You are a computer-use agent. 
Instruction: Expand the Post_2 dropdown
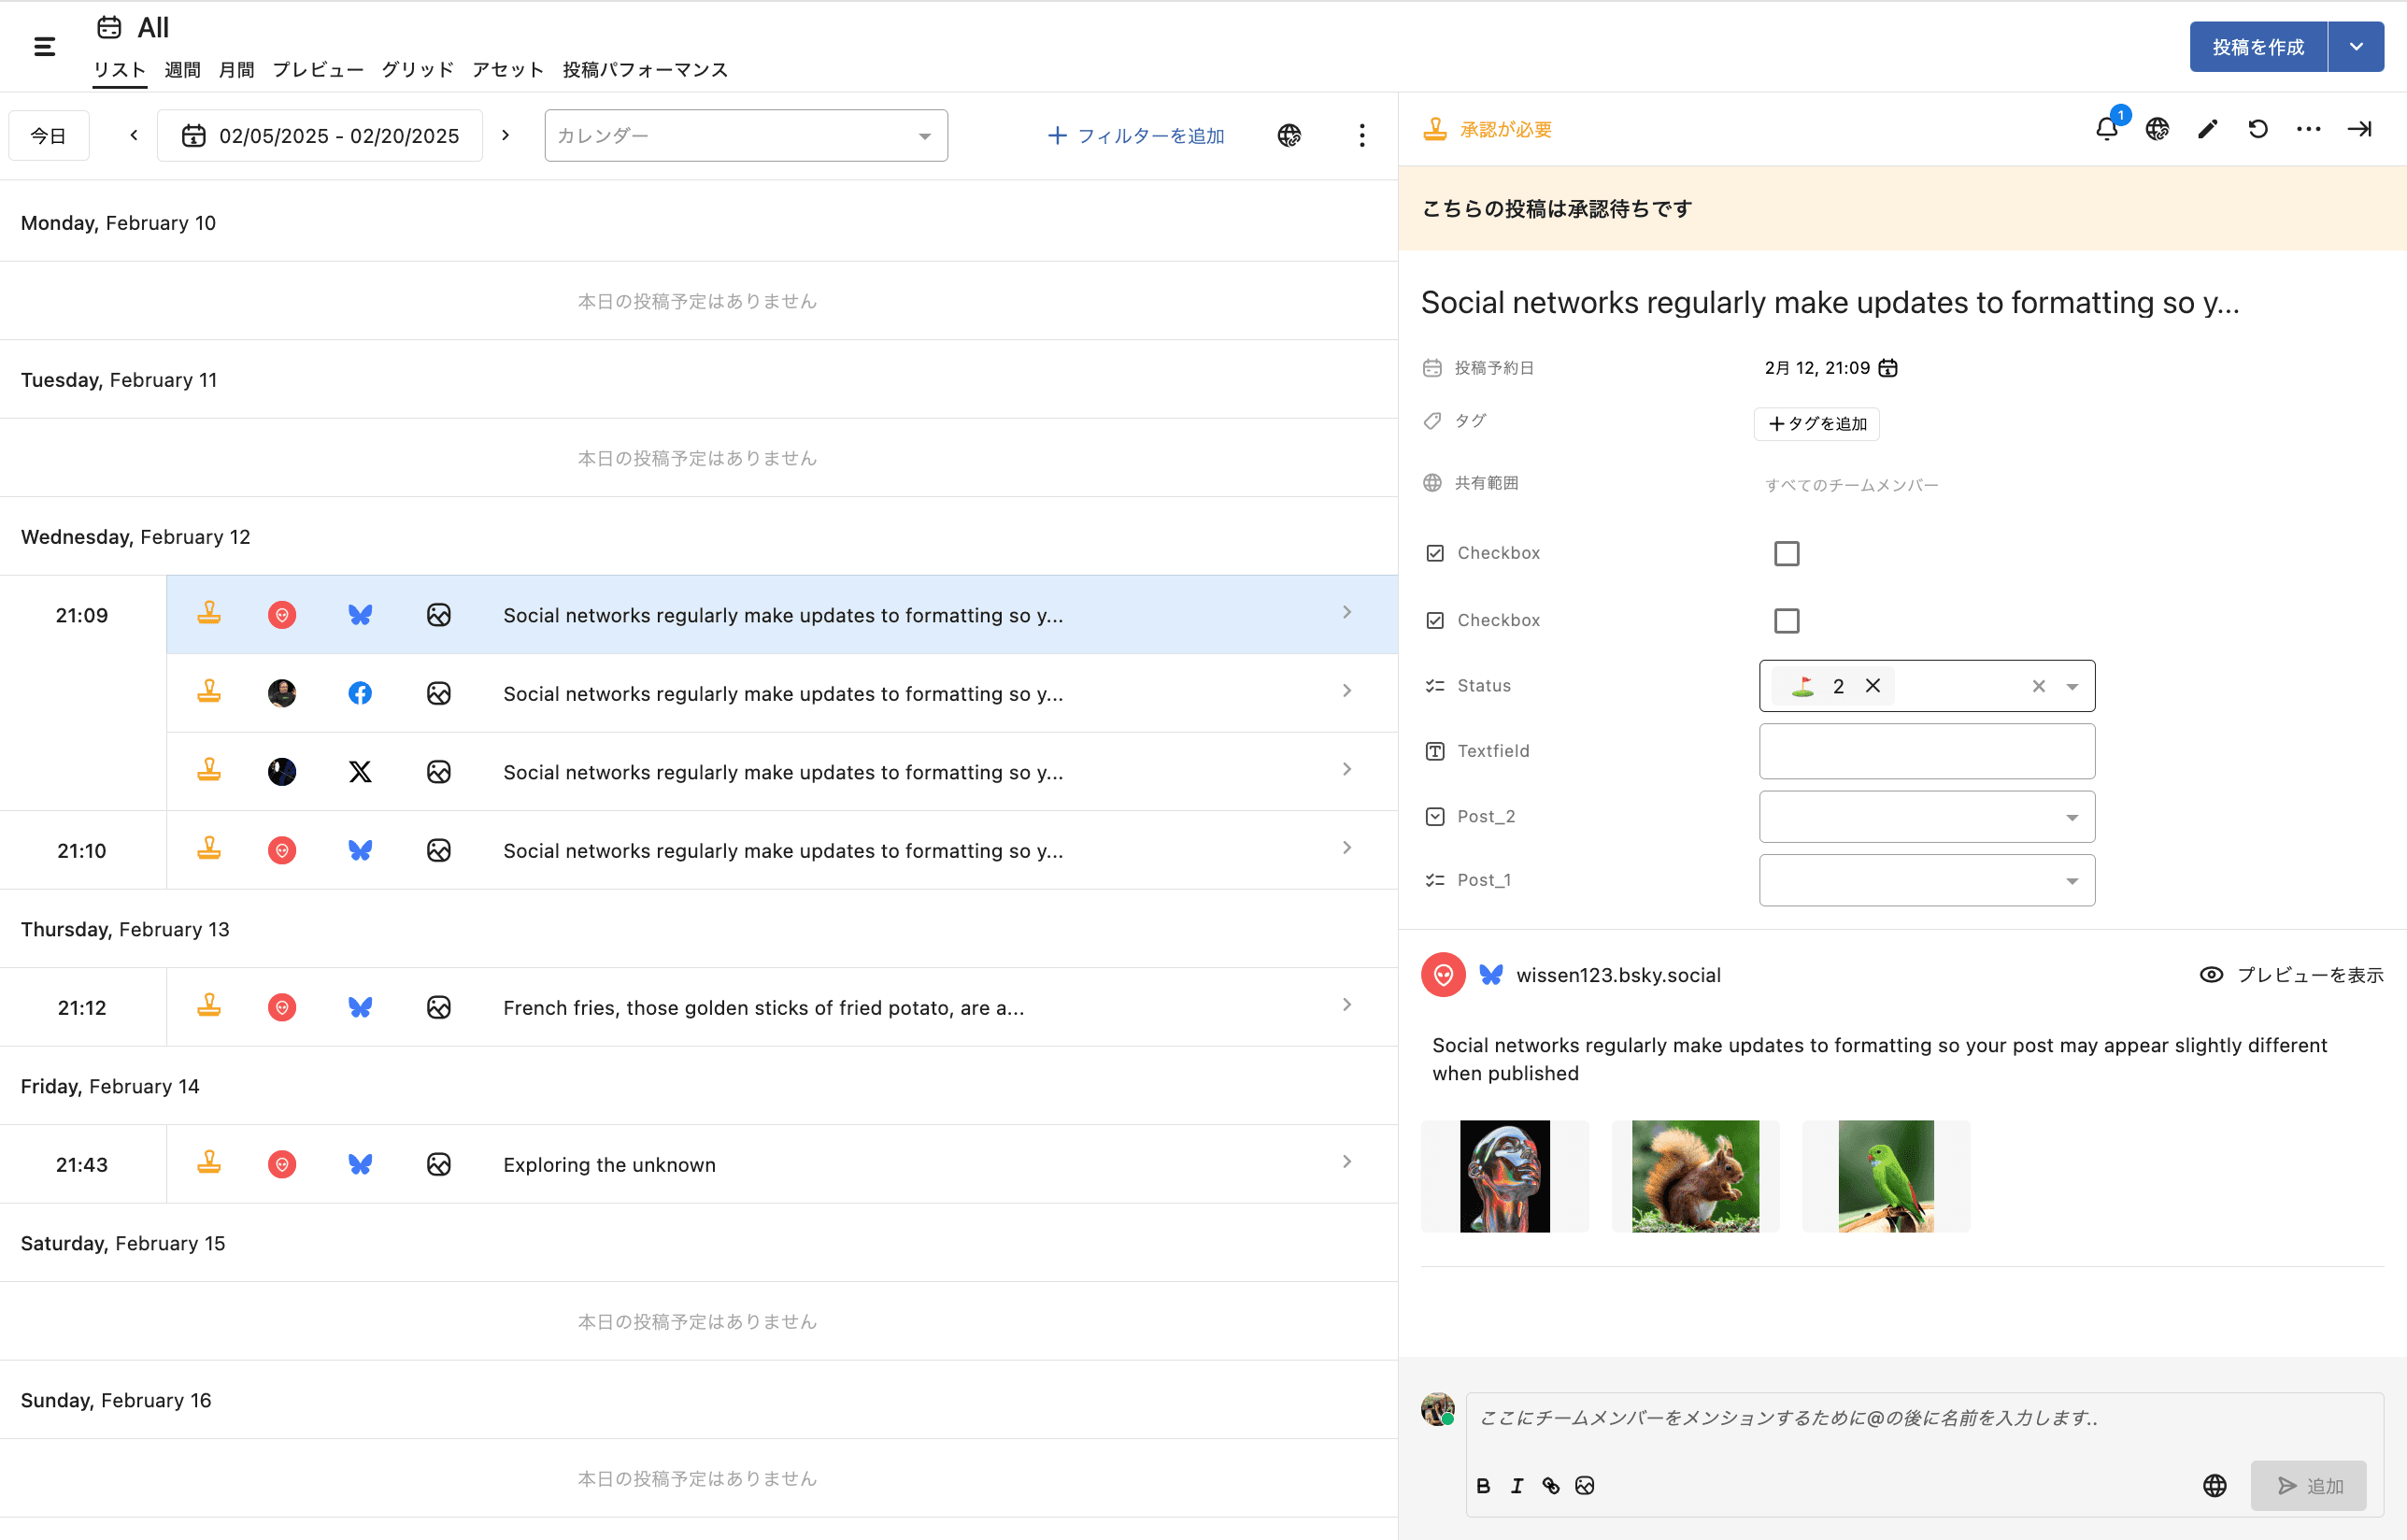pos(1926,816)
